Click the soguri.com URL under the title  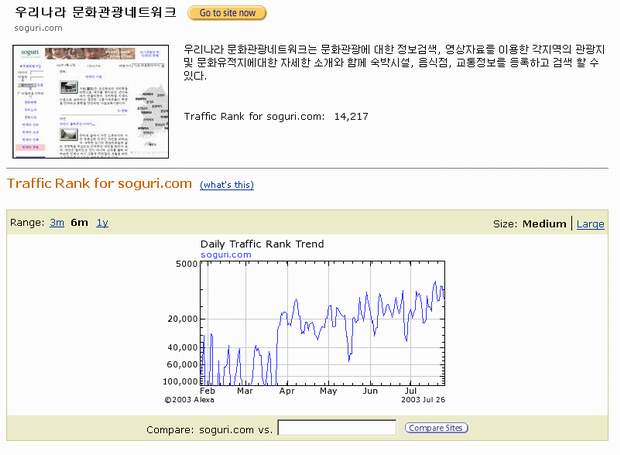click(x=38, y=28)
